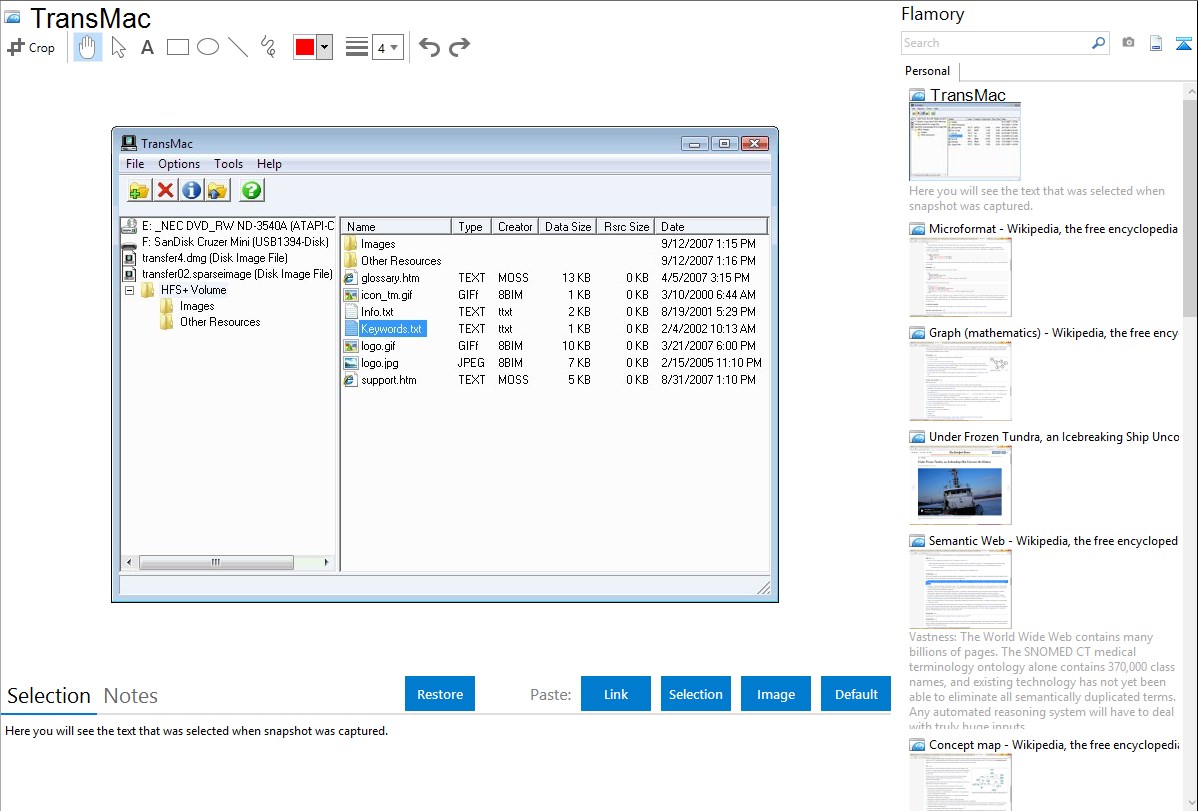Select the logo.jpg file

coord(379,363)
